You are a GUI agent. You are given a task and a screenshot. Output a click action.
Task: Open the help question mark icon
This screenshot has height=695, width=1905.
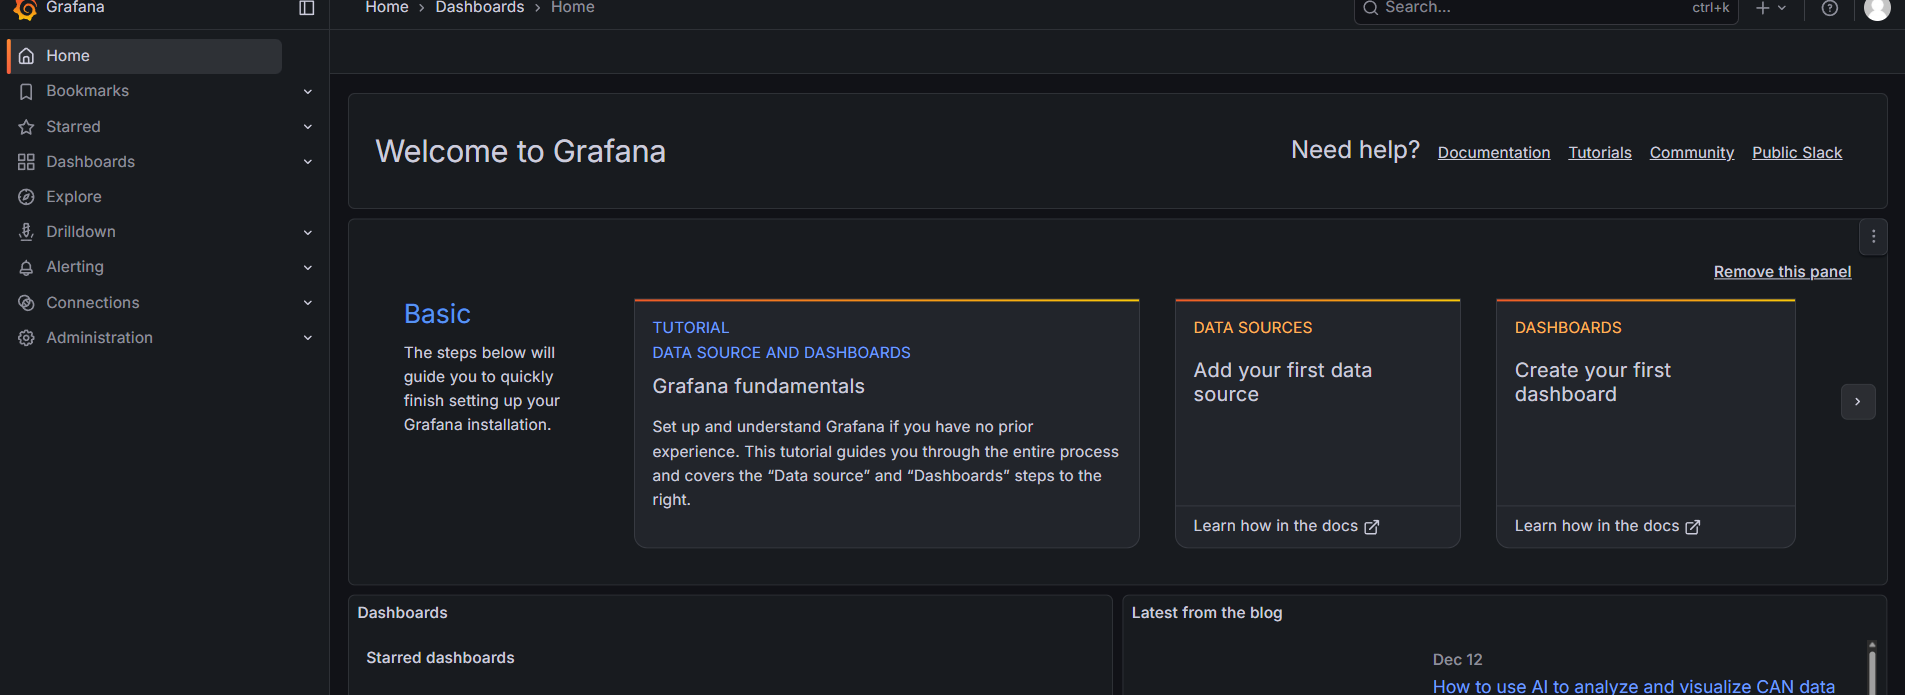[x=1829, y=8]
